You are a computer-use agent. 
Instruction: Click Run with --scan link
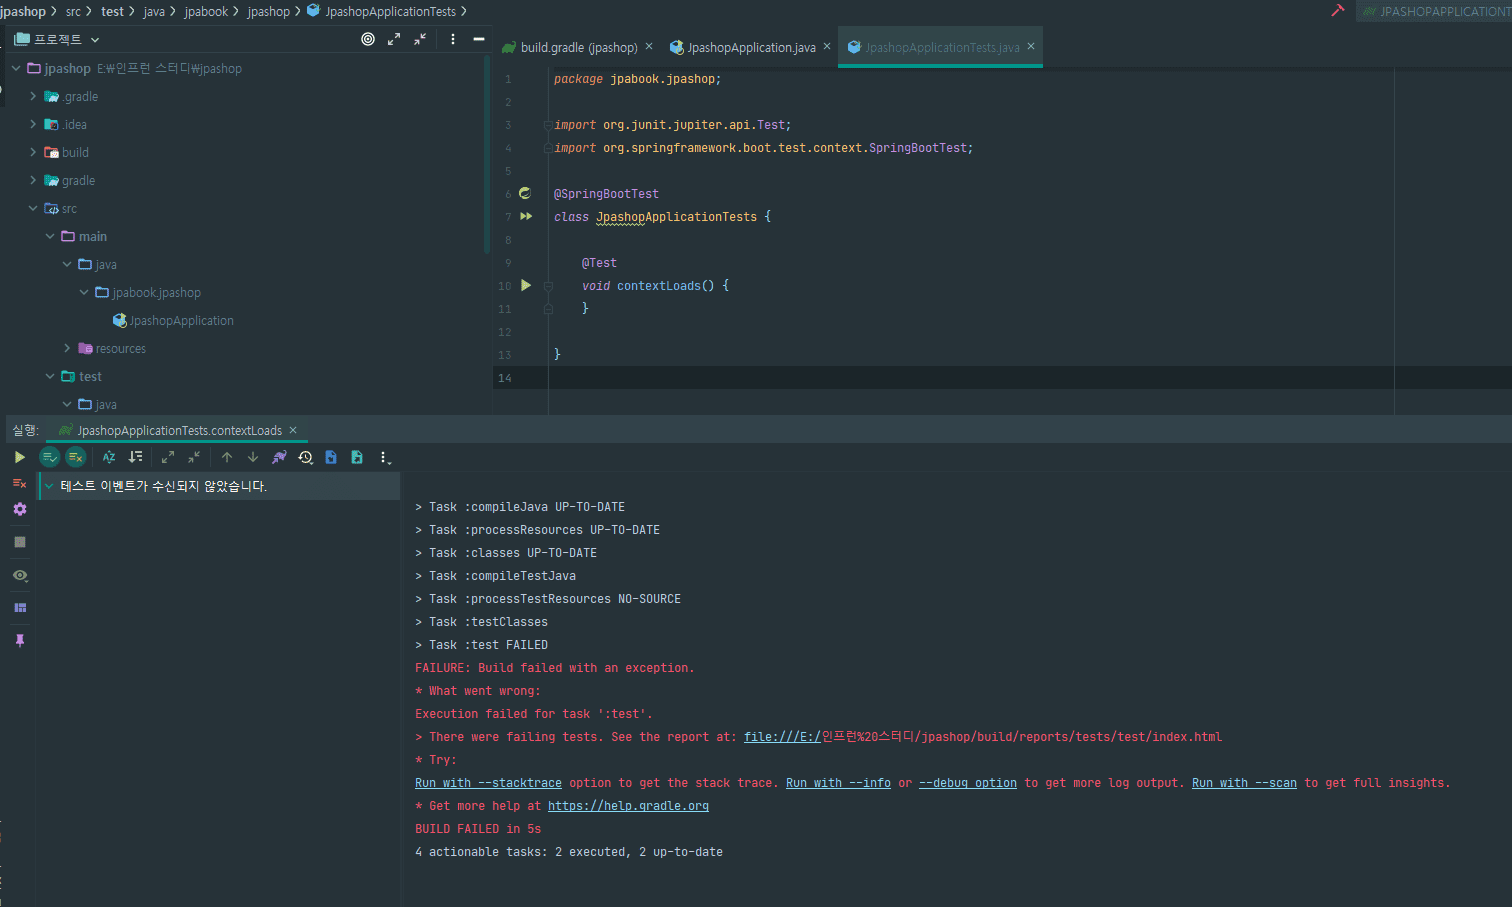pyautogui.click(x=1244, y=783)
